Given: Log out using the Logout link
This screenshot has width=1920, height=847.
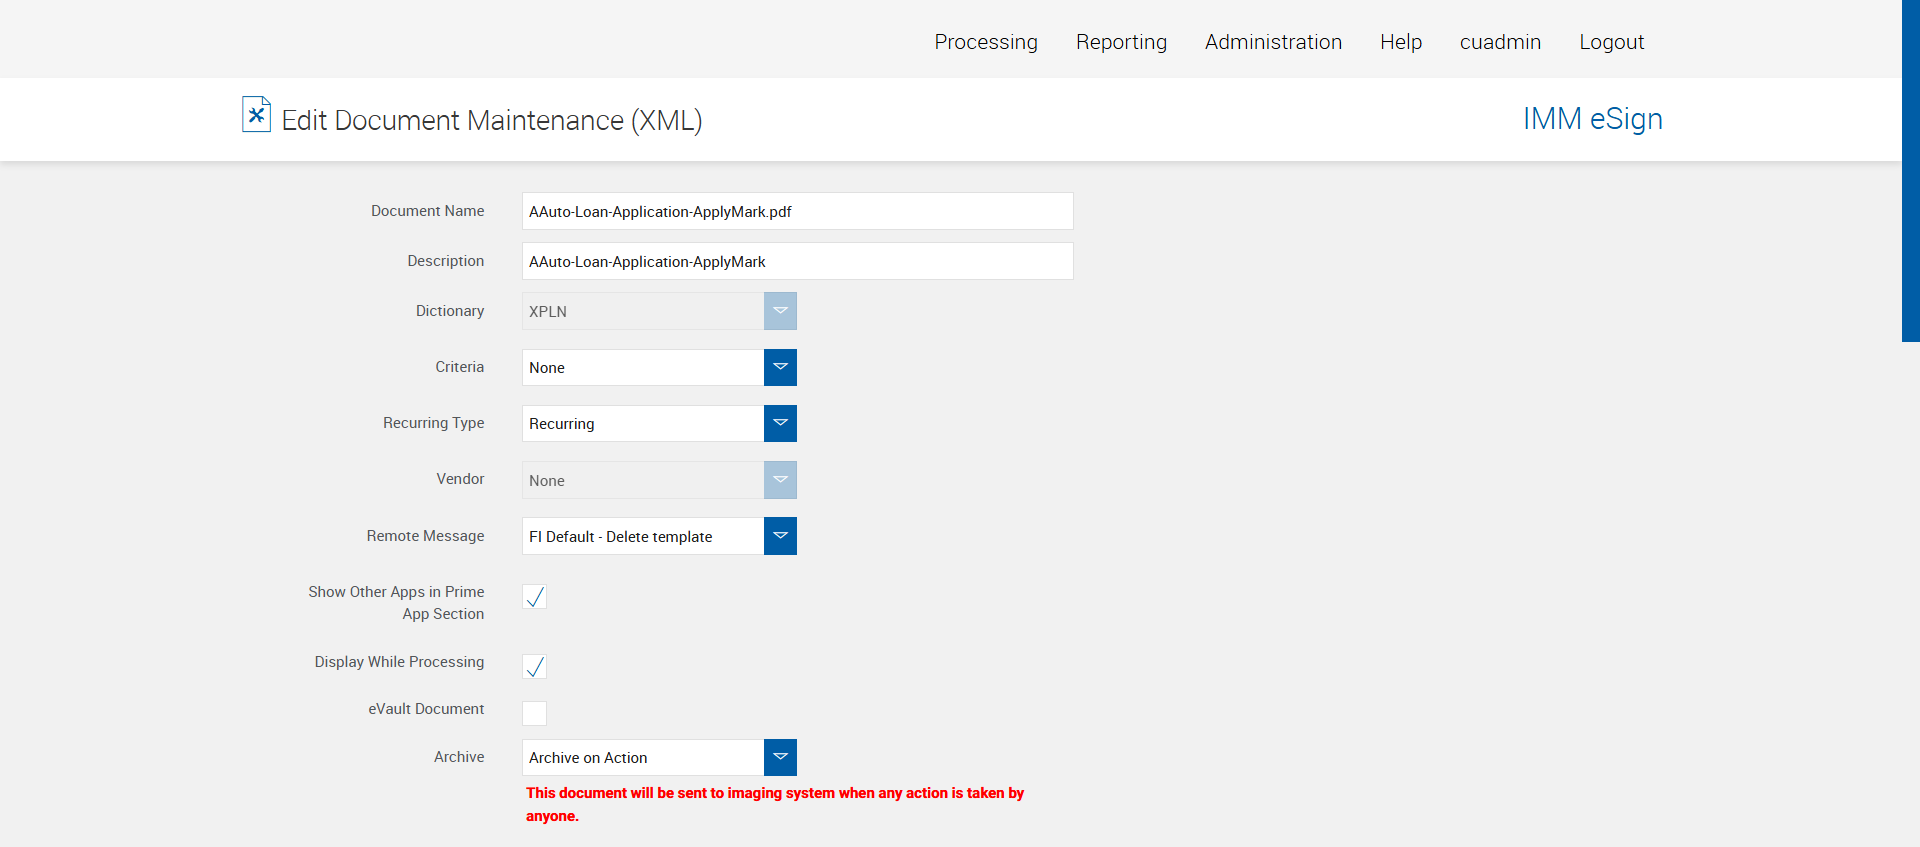Looking at the screenshot, I should [x=1611, y=42].
